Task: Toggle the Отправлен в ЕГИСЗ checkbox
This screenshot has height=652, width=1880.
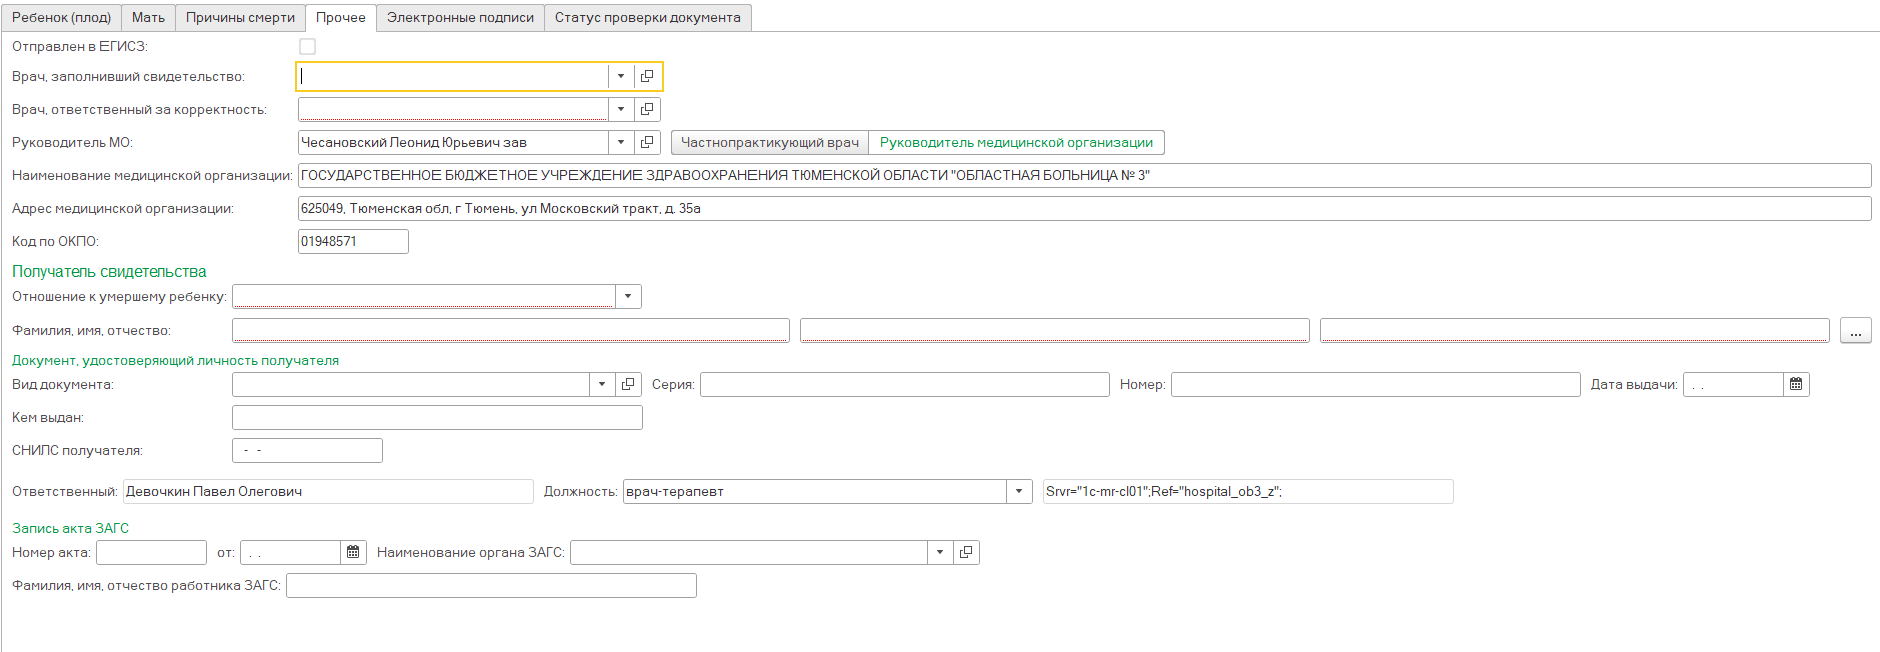Action: tap(307, 47)
